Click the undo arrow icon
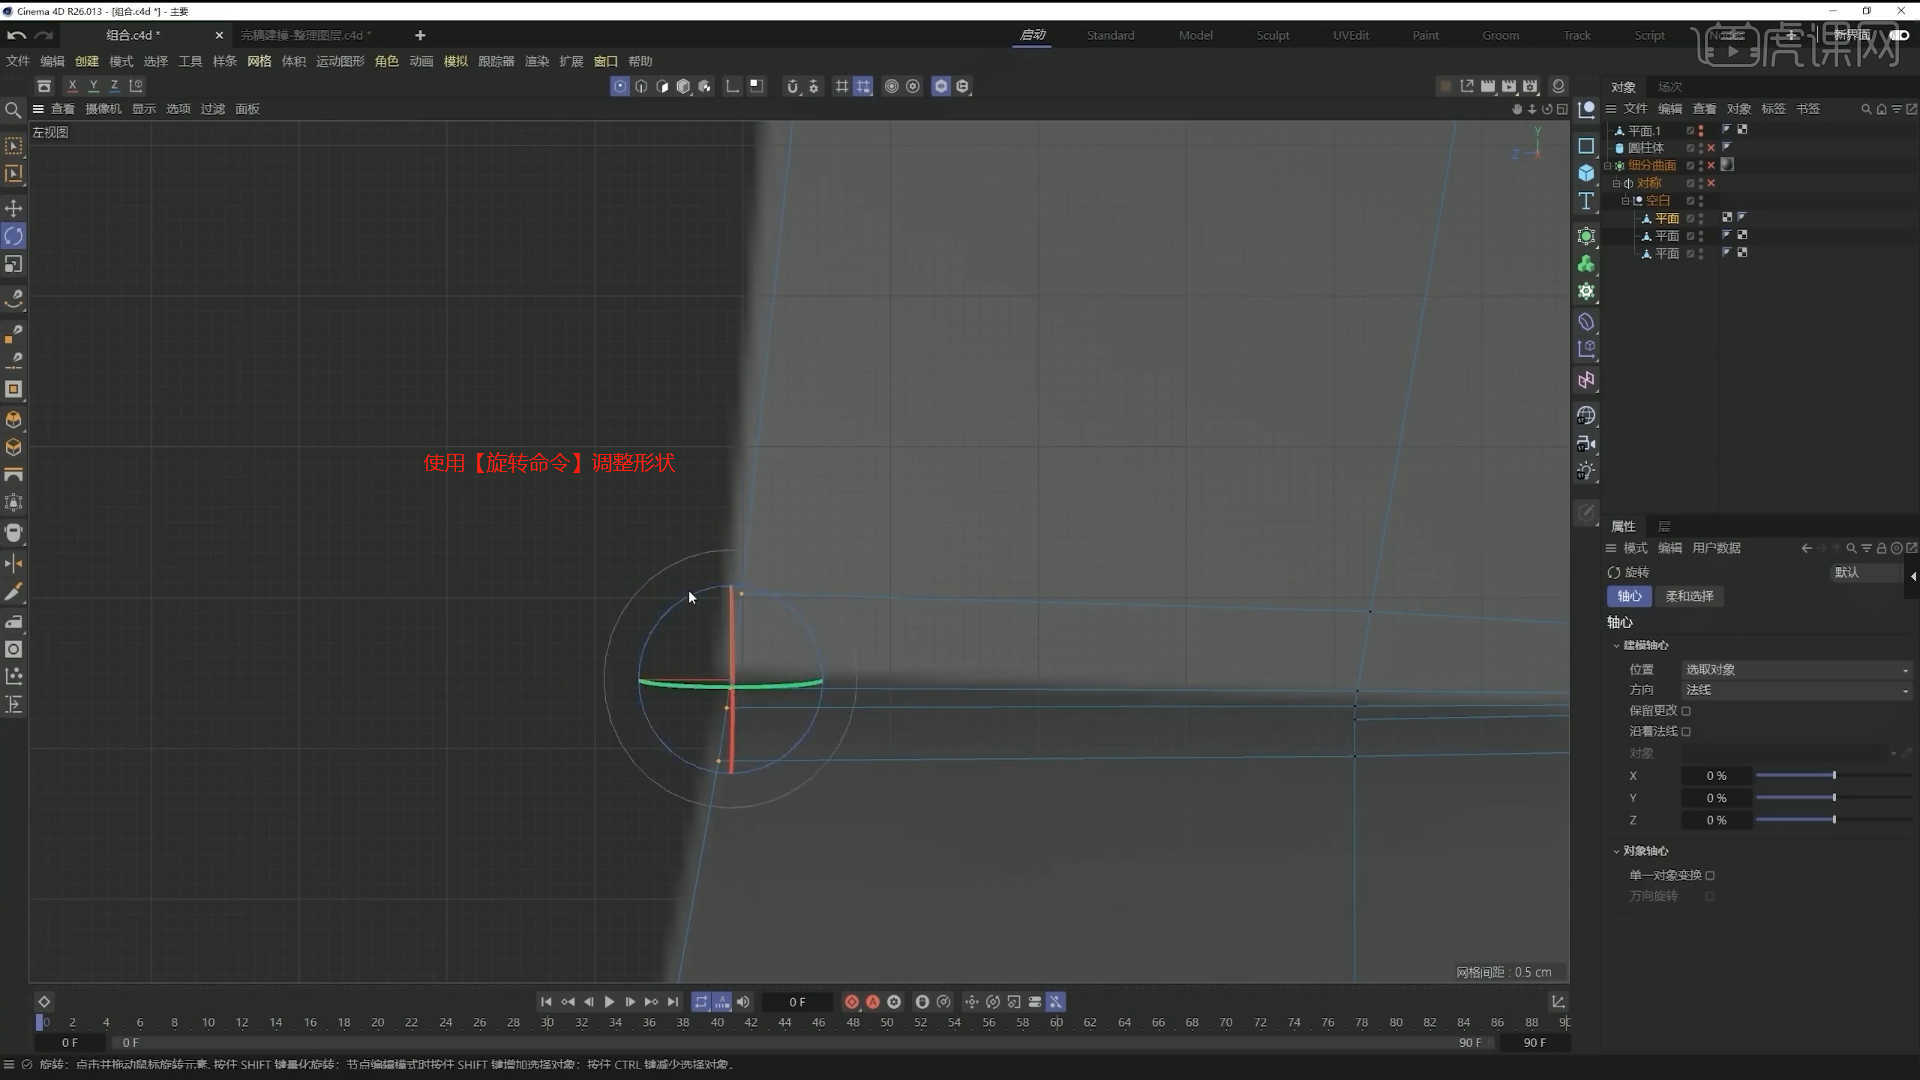 click(x=16, y=35)
